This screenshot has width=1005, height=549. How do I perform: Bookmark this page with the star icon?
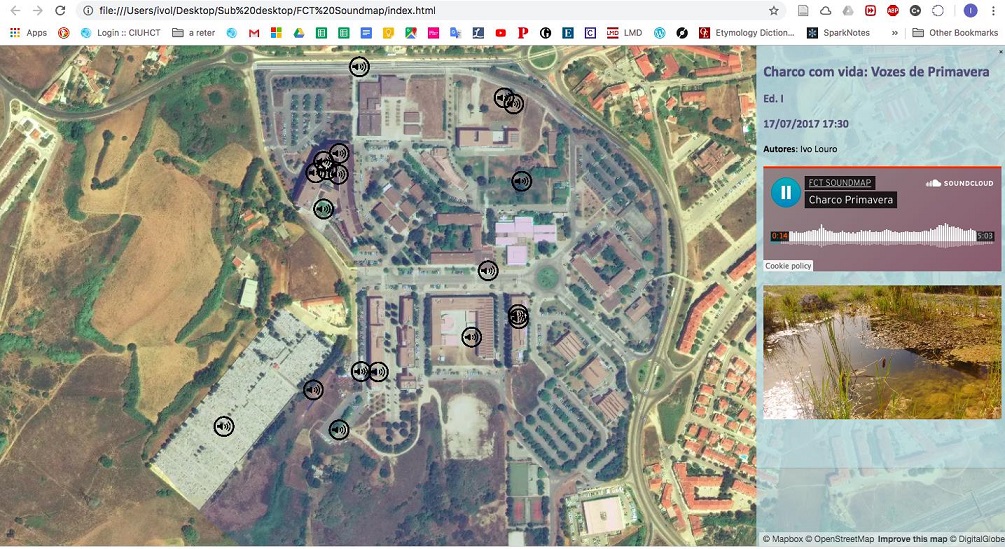pyautogui.click(x=773, y=11)
